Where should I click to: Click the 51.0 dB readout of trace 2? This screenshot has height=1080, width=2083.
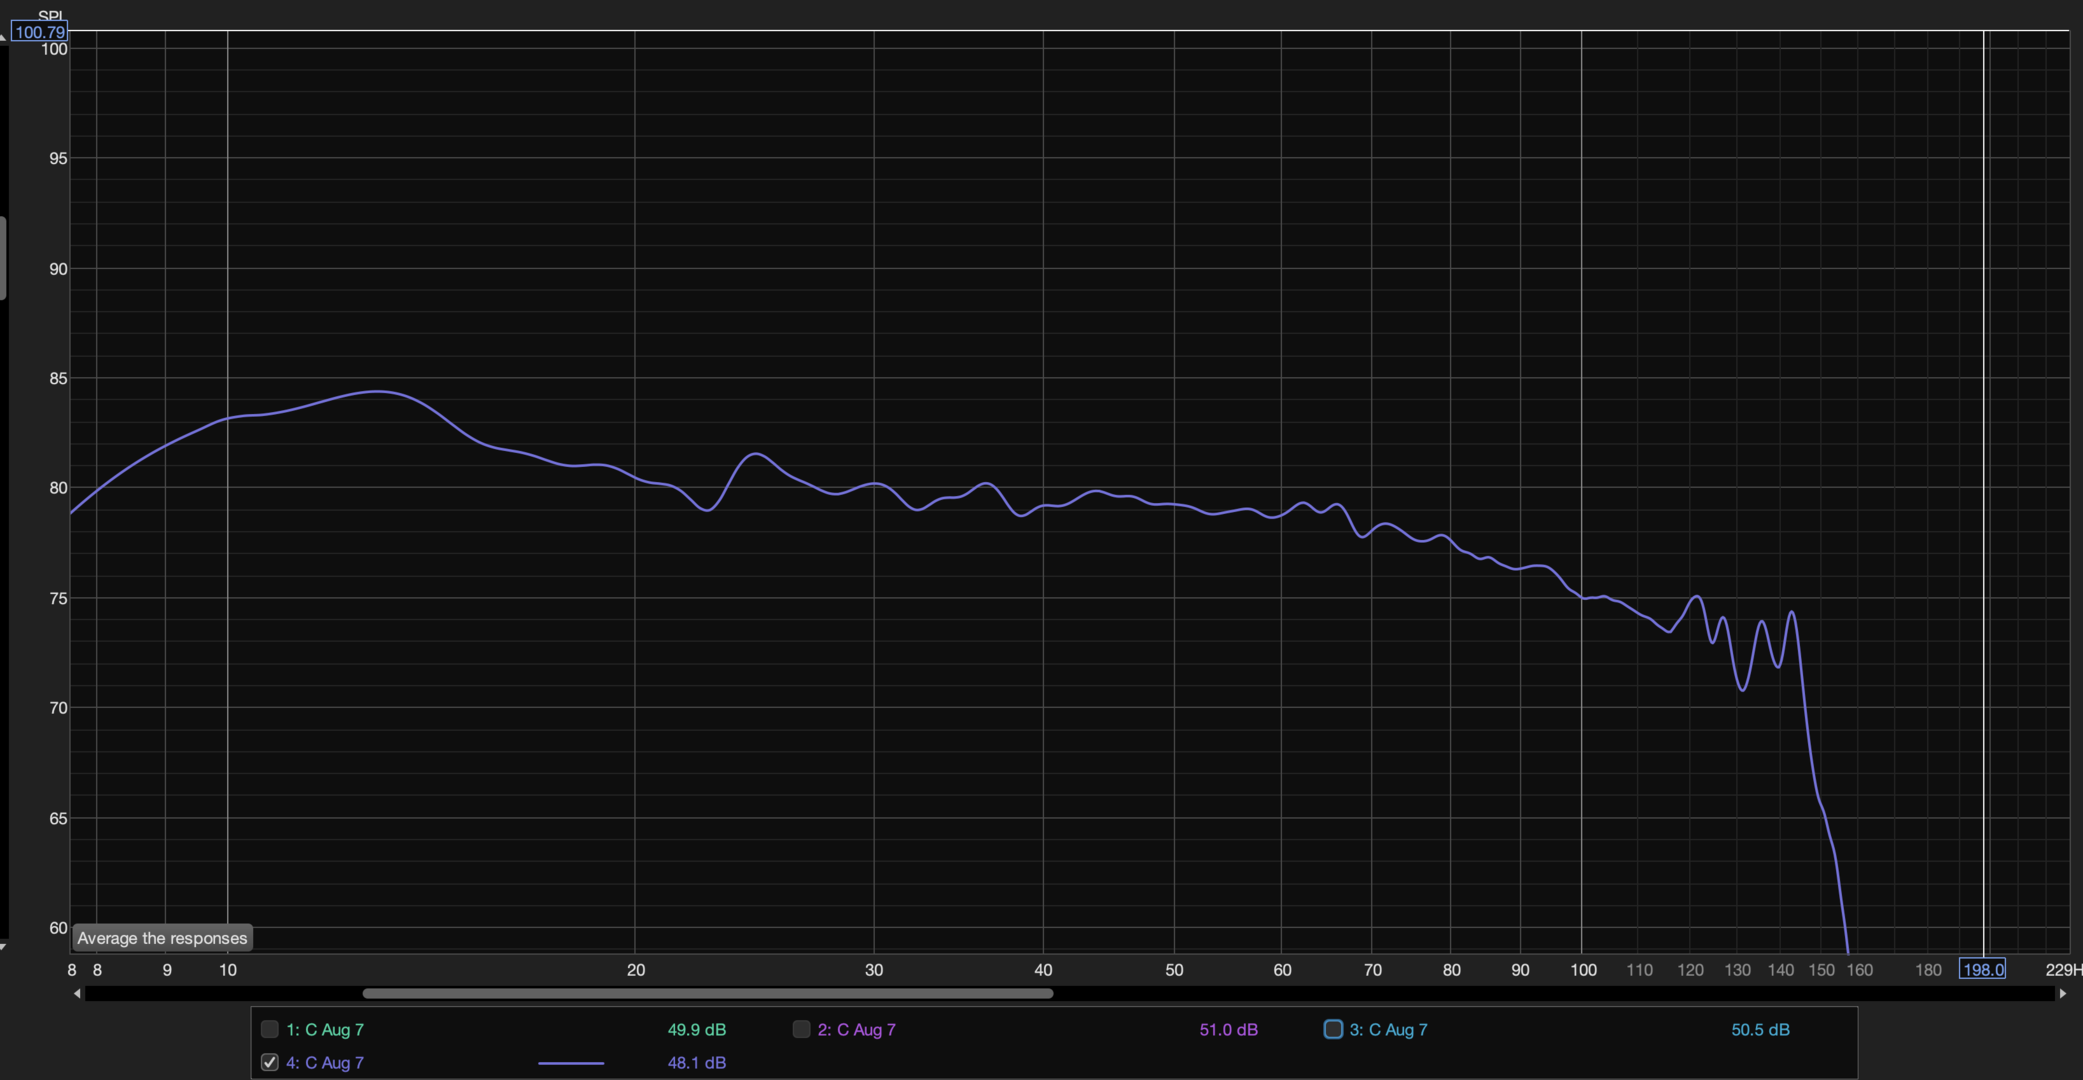click(1228, 1029)
